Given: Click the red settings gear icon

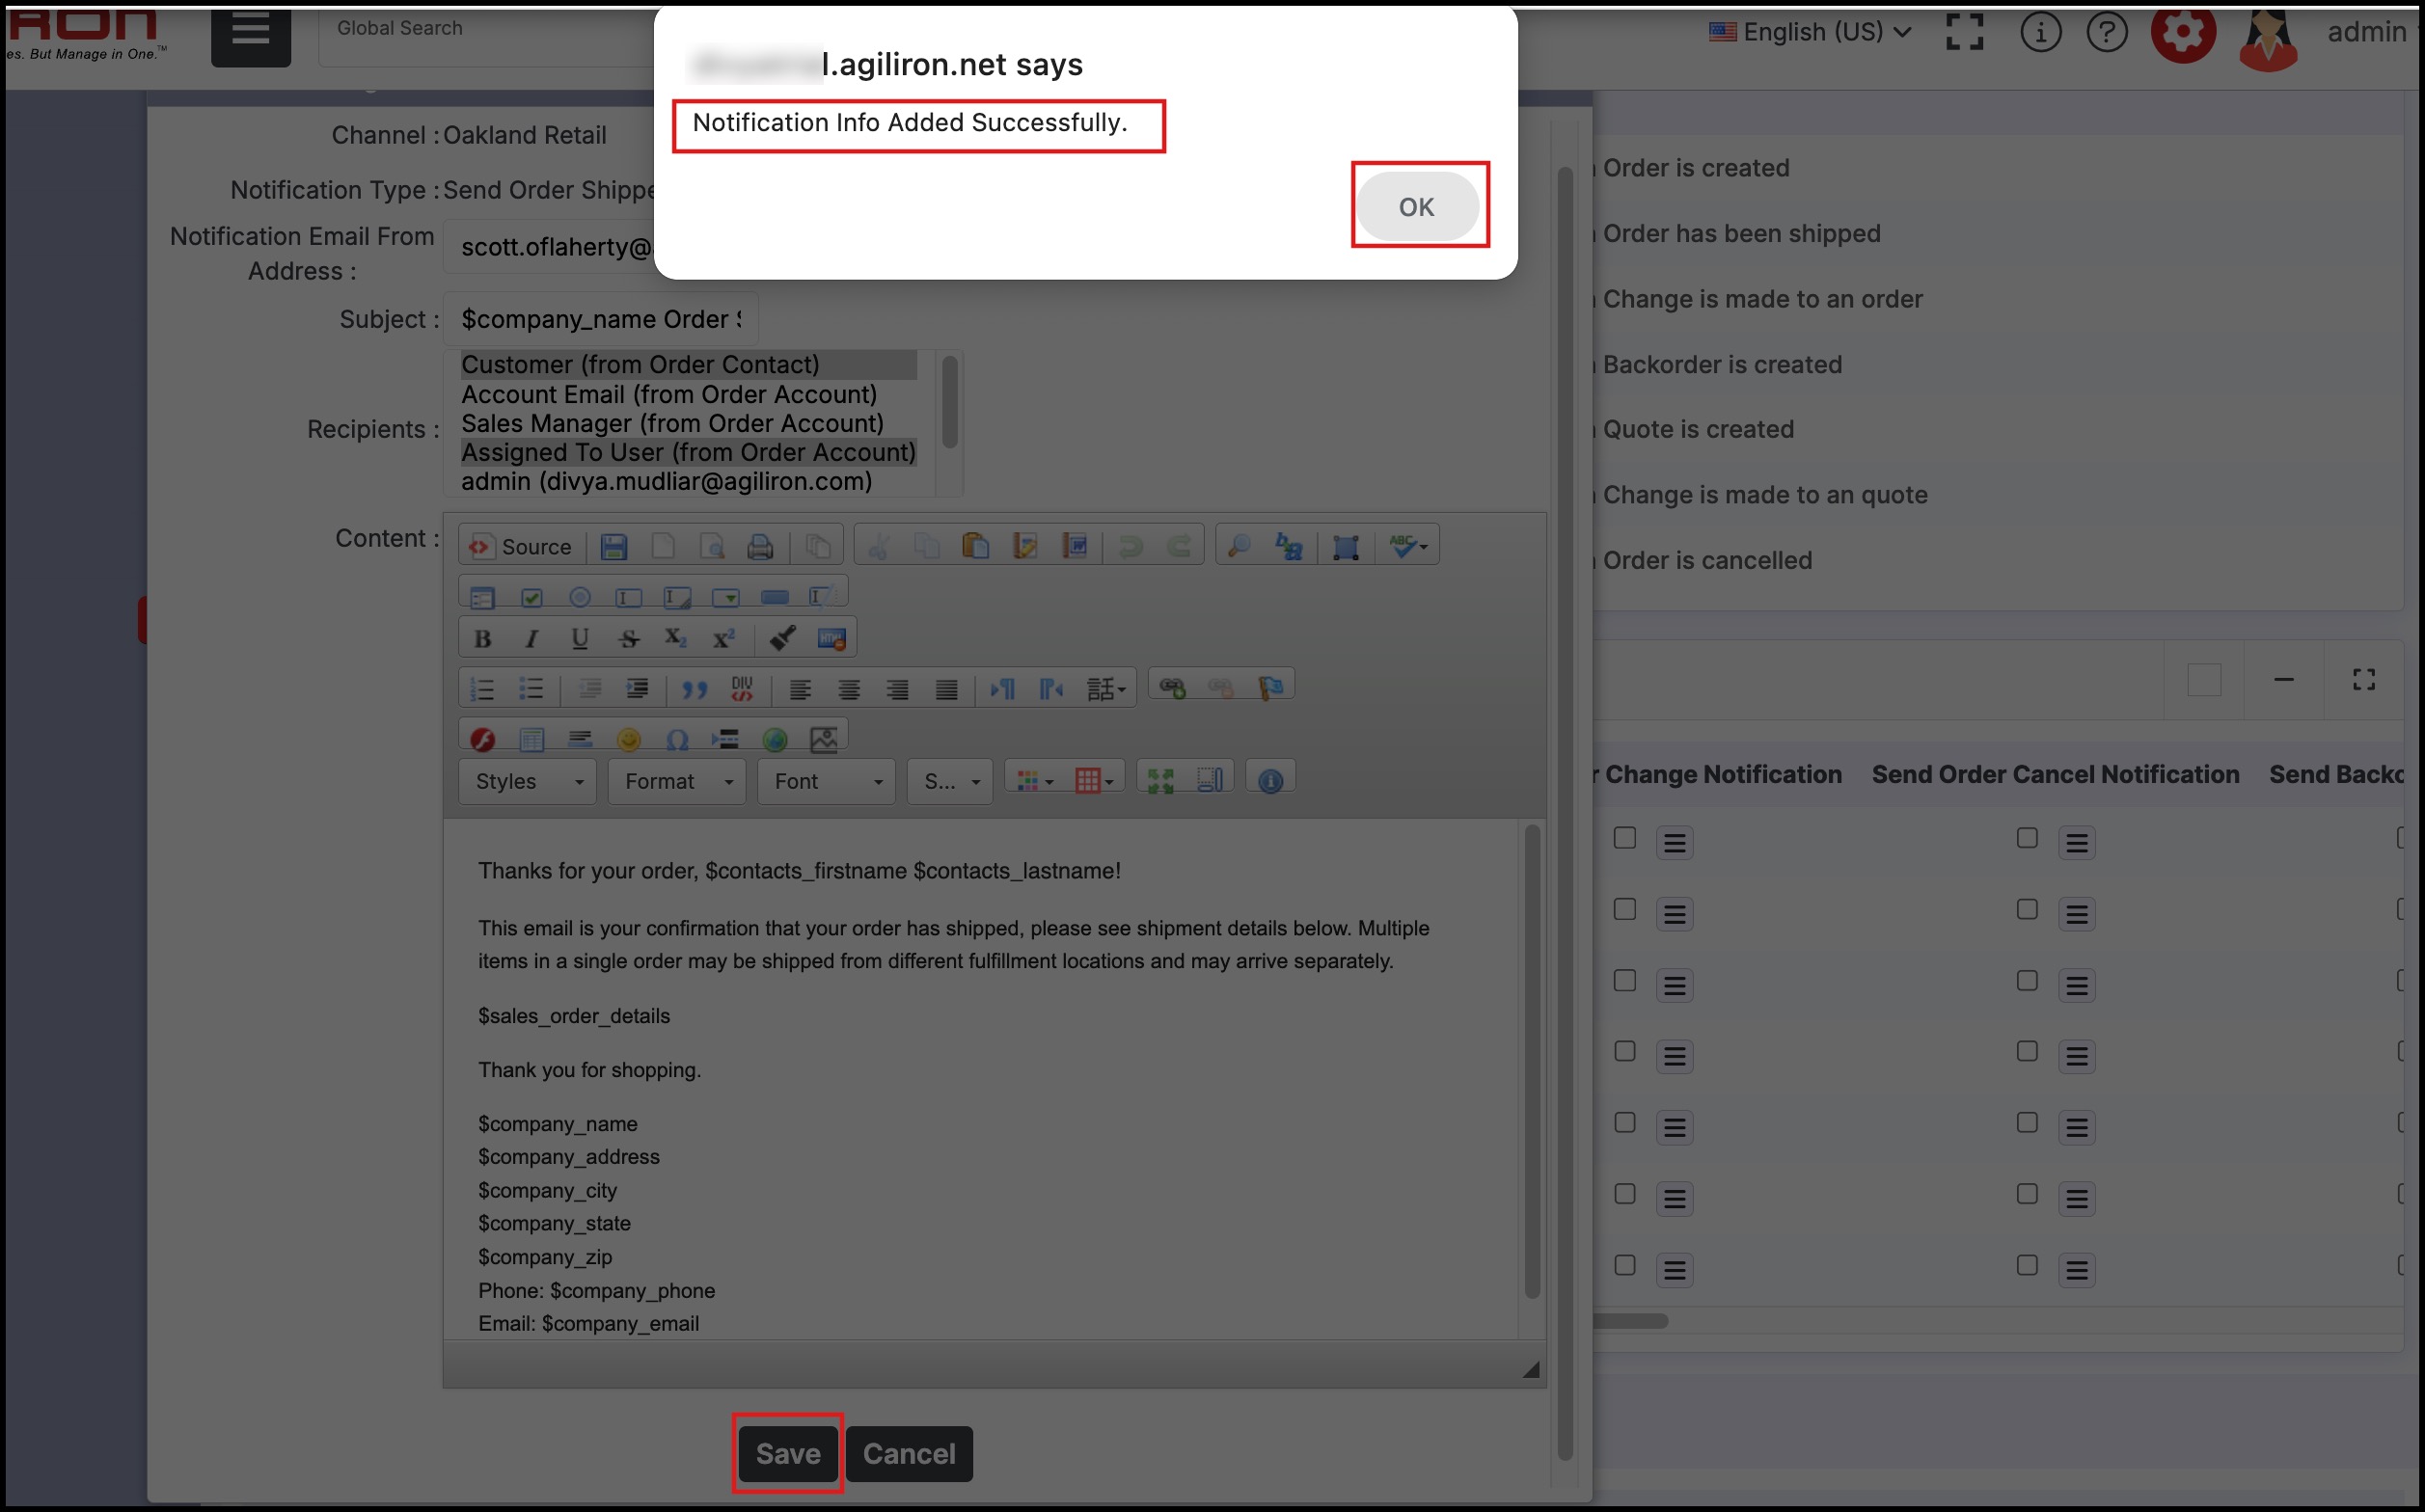Looking at the screenshot, I should click(2182, 33).
